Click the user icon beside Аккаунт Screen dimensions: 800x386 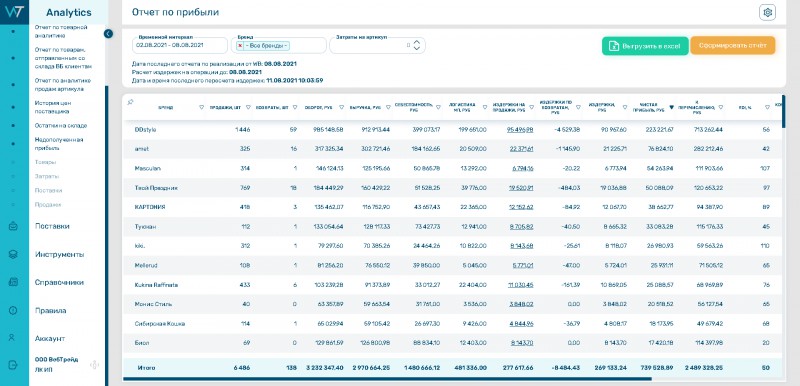[13, 338]
